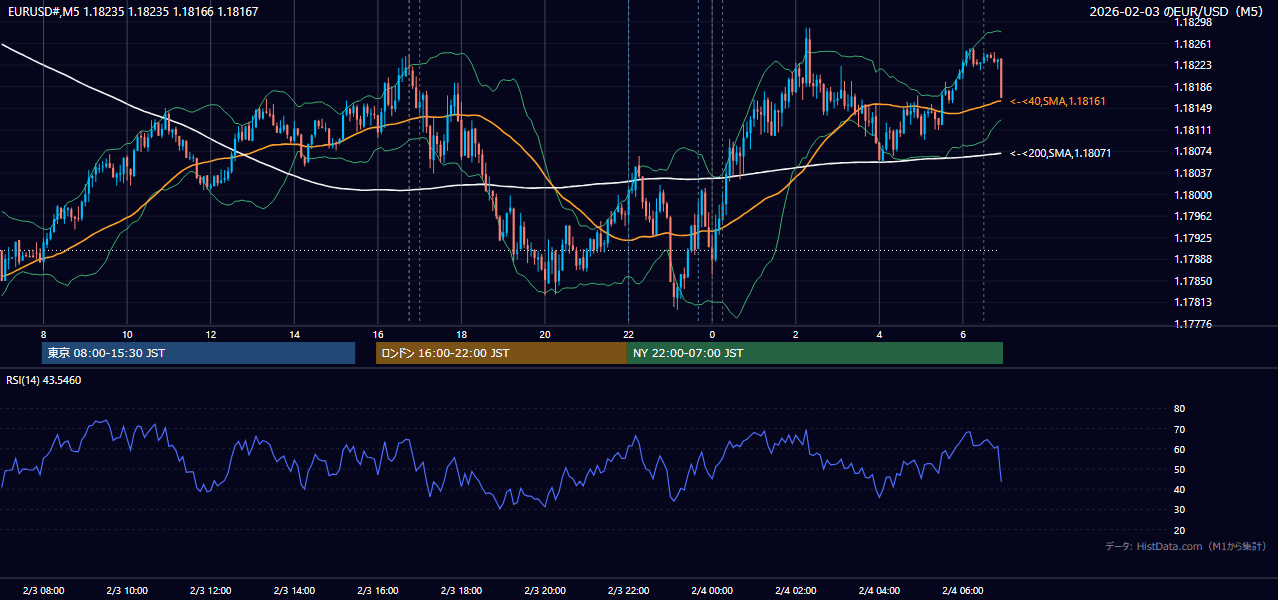
Task: Click hour tick 20 under price chart
Action: (545, 334)
